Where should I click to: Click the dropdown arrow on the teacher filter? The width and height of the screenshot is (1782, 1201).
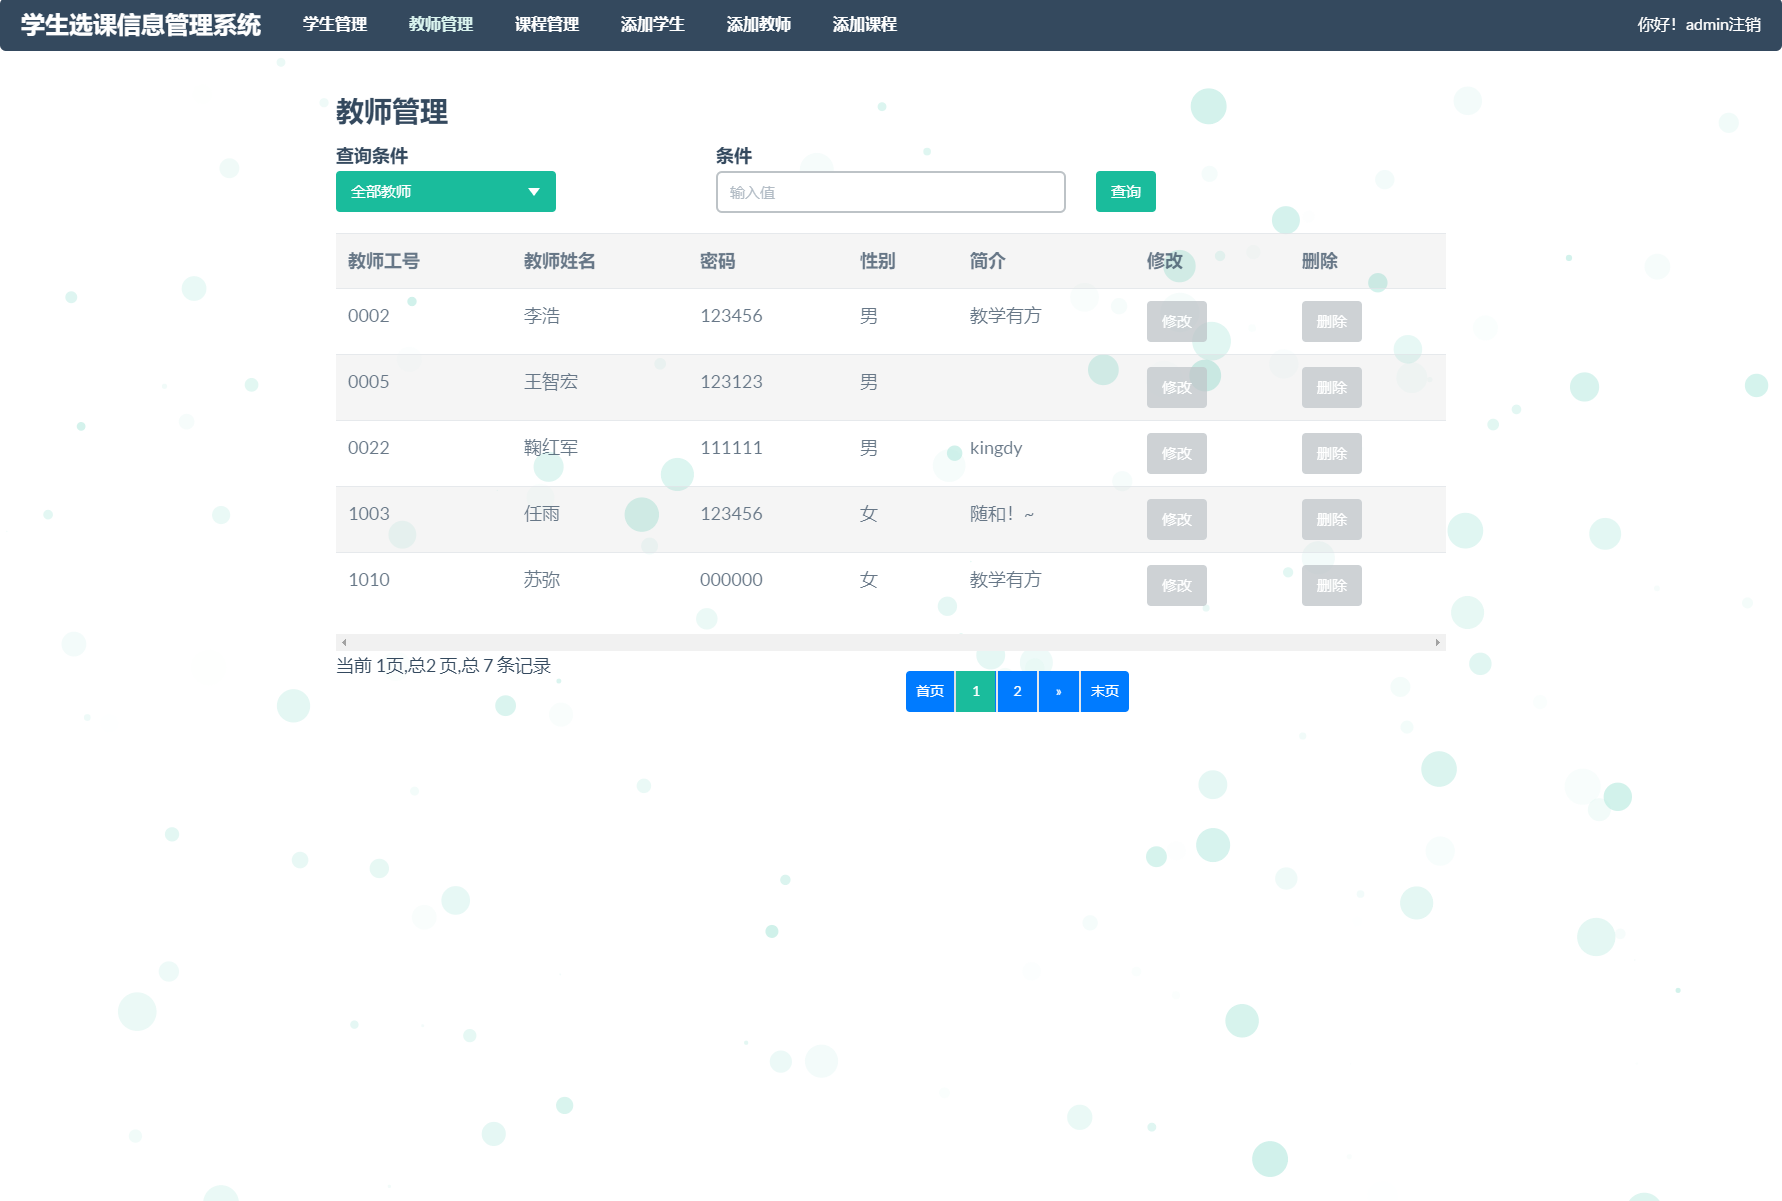tap(534, 191)
